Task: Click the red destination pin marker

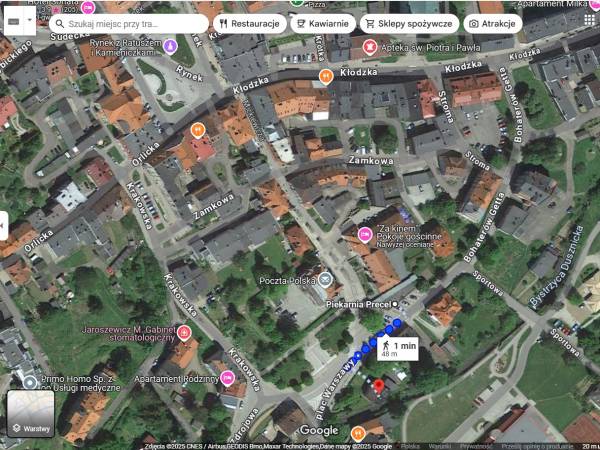Action: 377,386
